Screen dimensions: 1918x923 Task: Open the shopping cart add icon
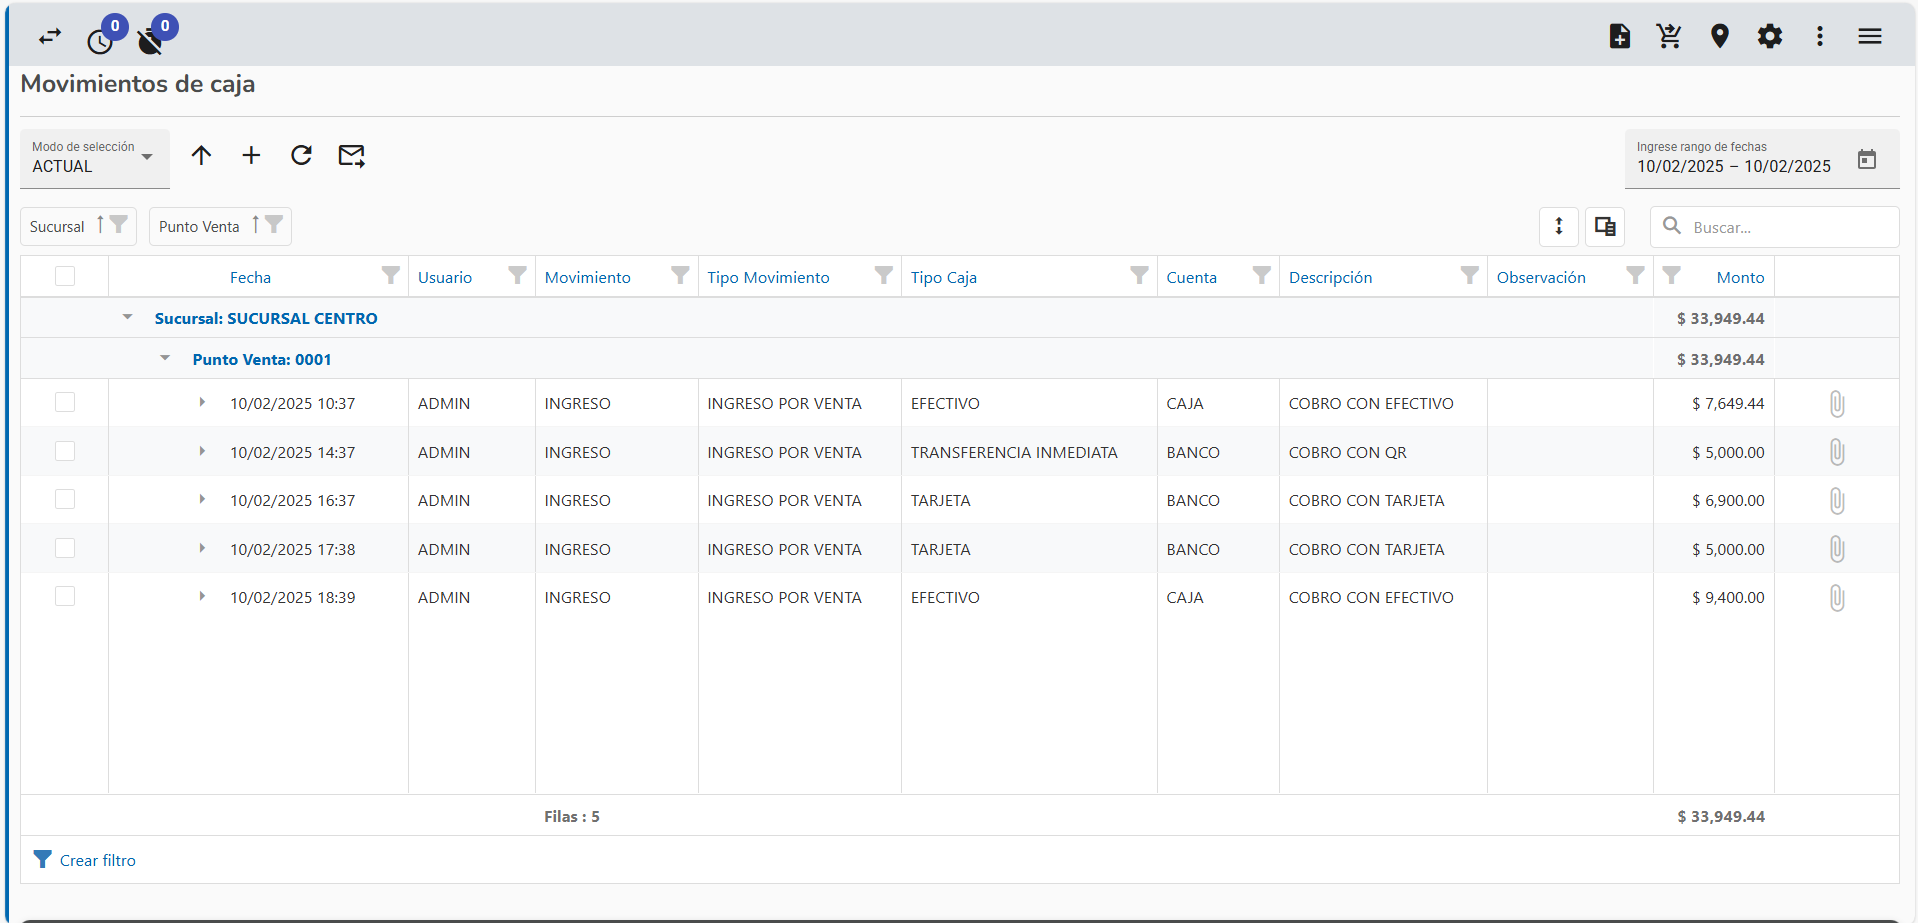tap(1669, 36)
